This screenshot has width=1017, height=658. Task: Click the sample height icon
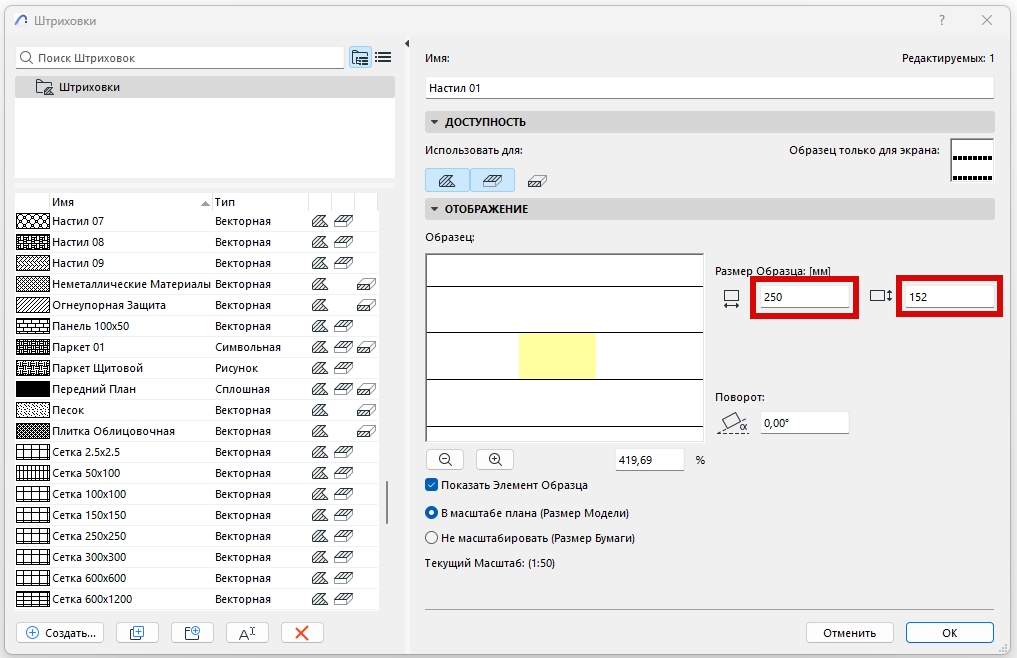click(x=881, y=296)
